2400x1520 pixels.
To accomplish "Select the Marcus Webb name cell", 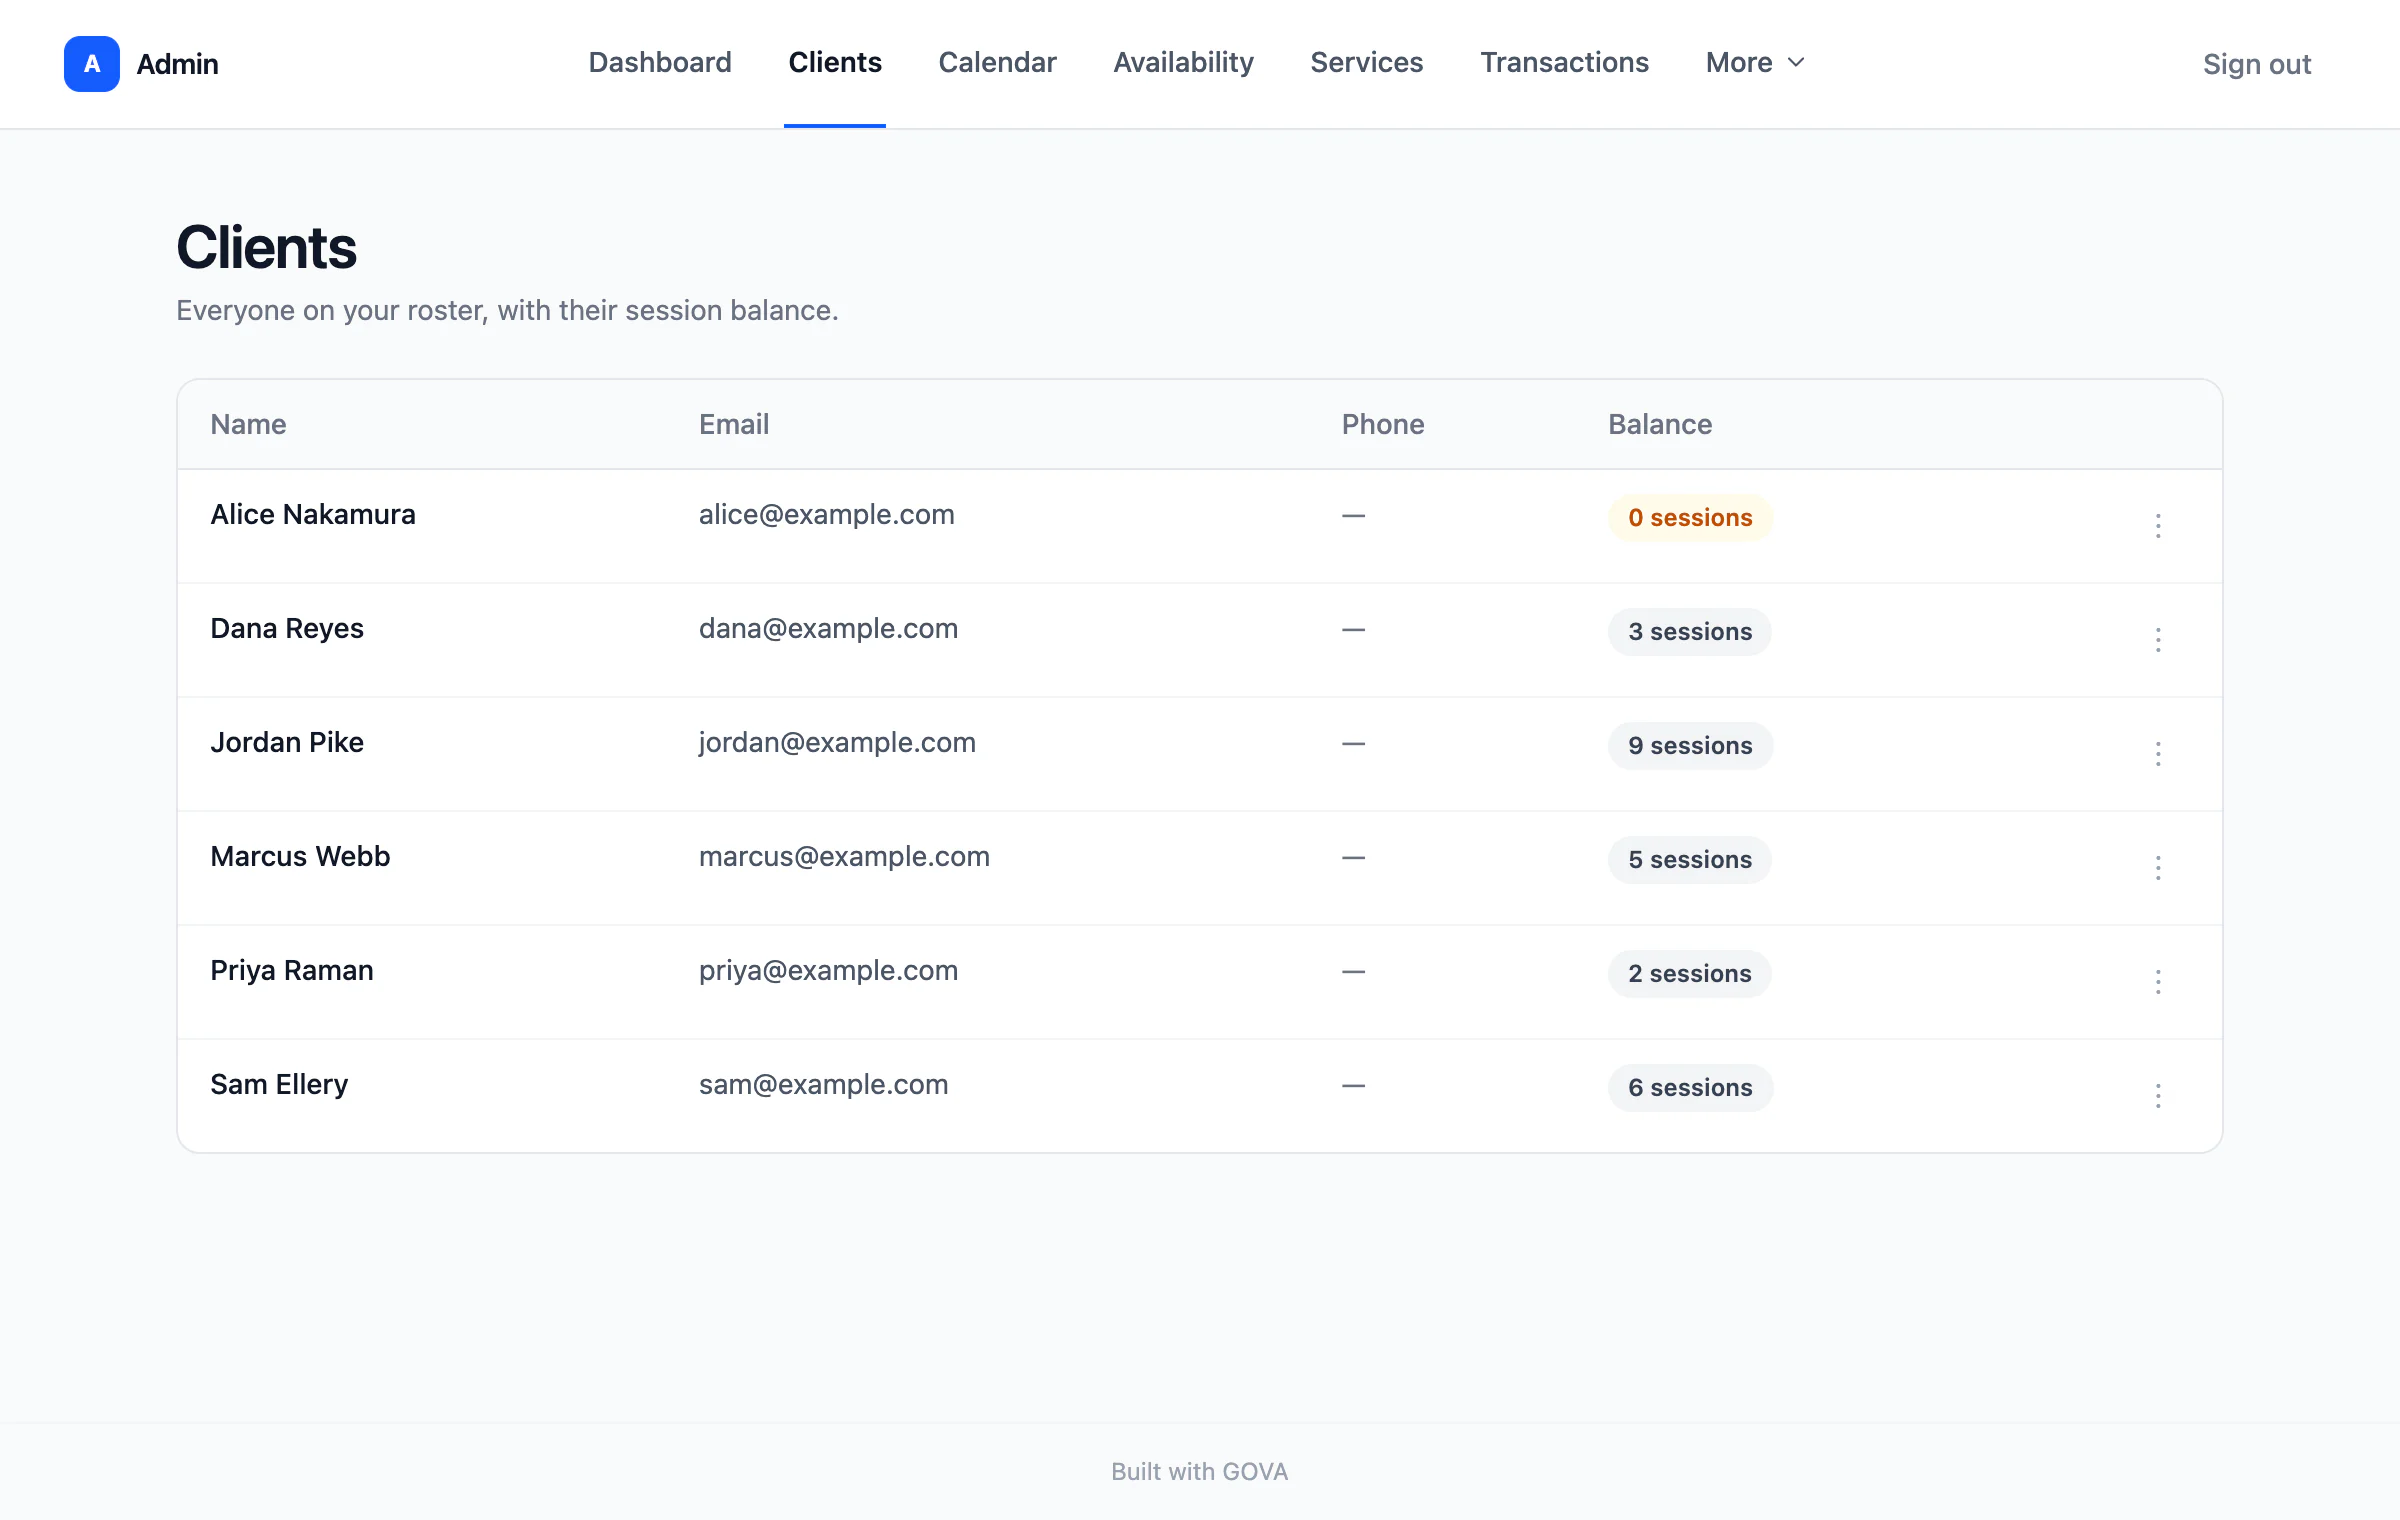I will (300, 856).
